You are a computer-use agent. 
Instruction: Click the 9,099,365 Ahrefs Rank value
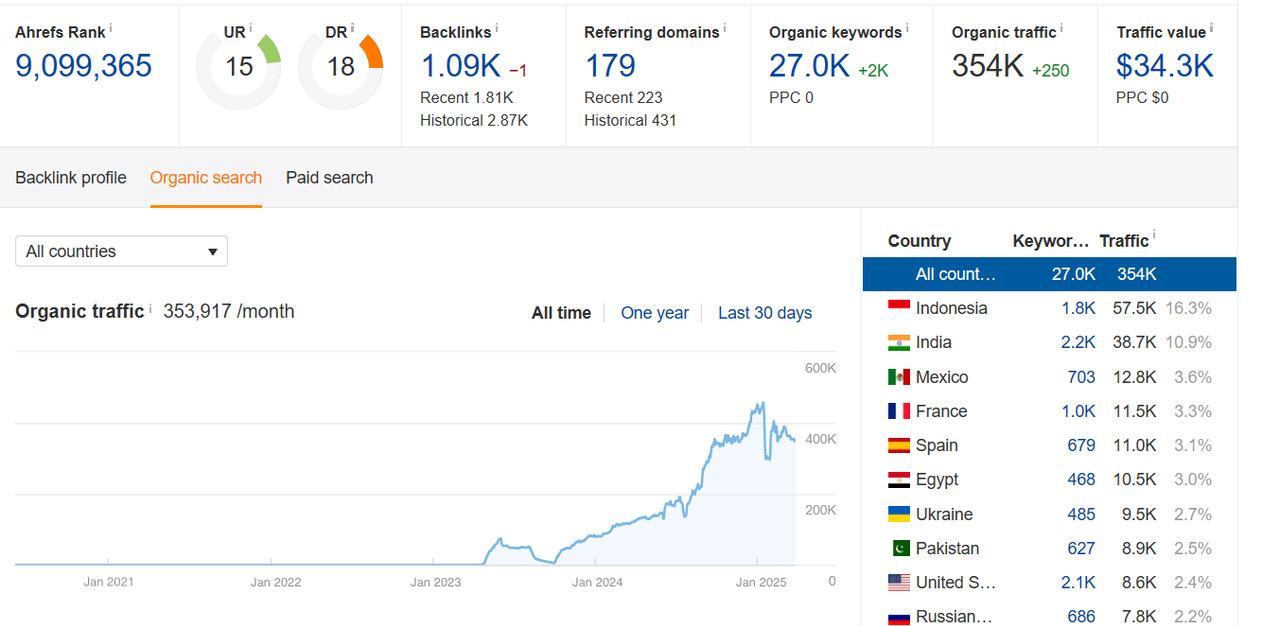[84, 66]
